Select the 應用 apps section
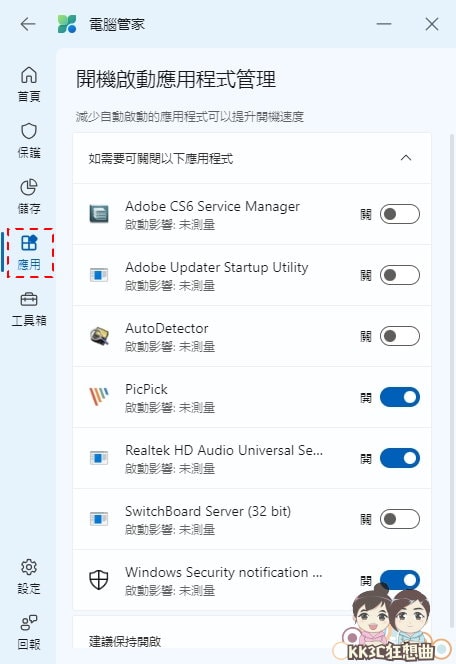Image resolution: width=456 pixels, height=664 pixels. pos(30,252)
